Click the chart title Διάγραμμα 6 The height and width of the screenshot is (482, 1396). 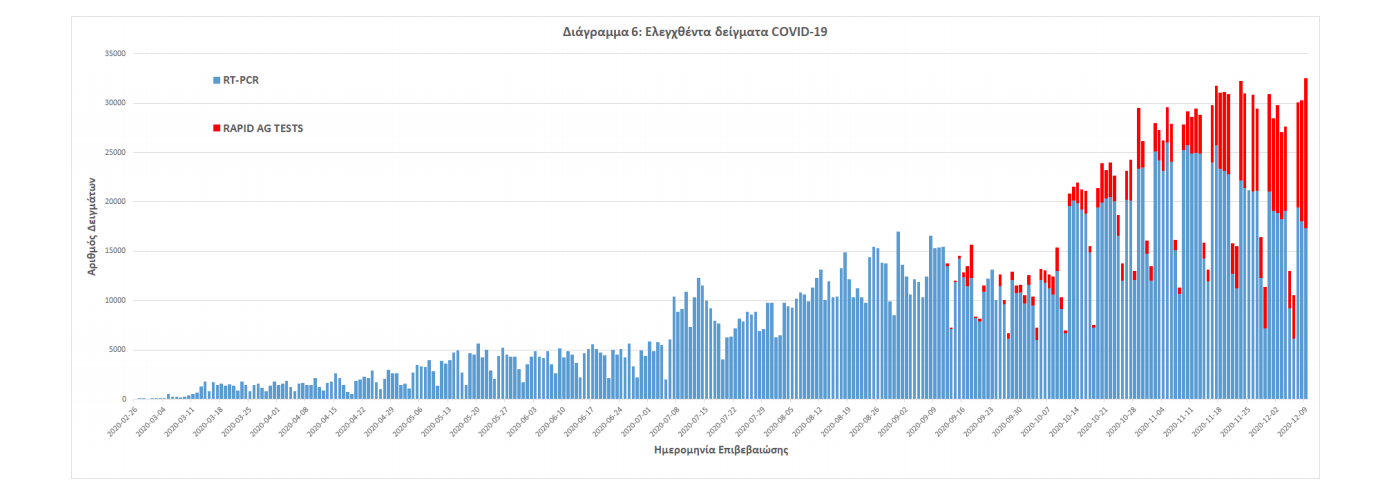tap(695, 32)
